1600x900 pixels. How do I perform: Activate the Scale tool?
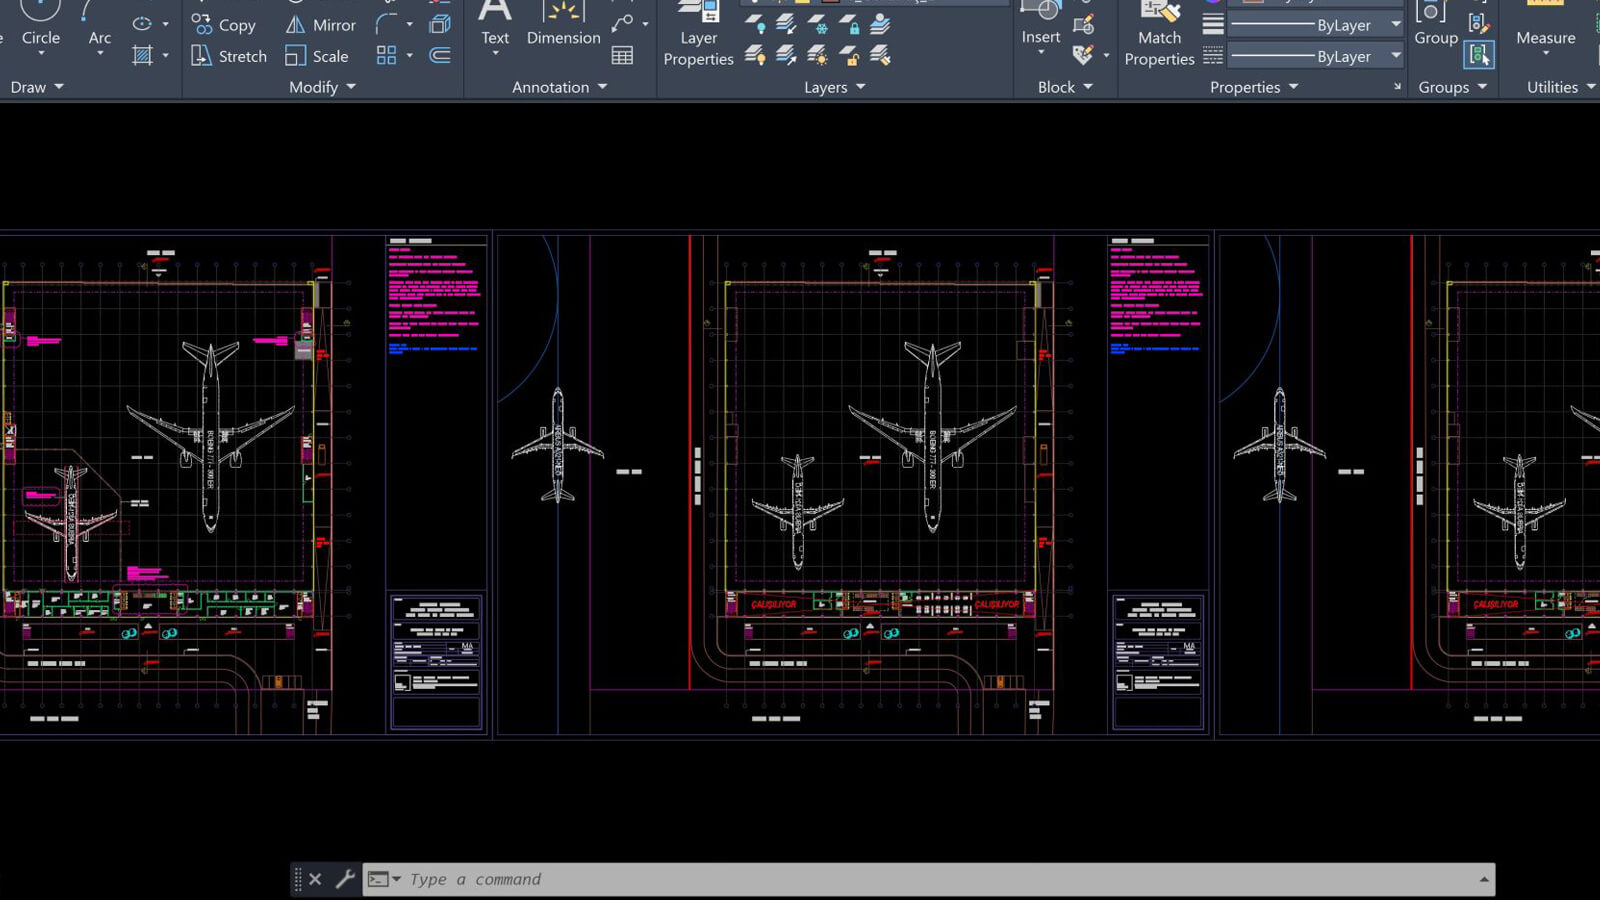pyautogui.click(x=317, y=56)
